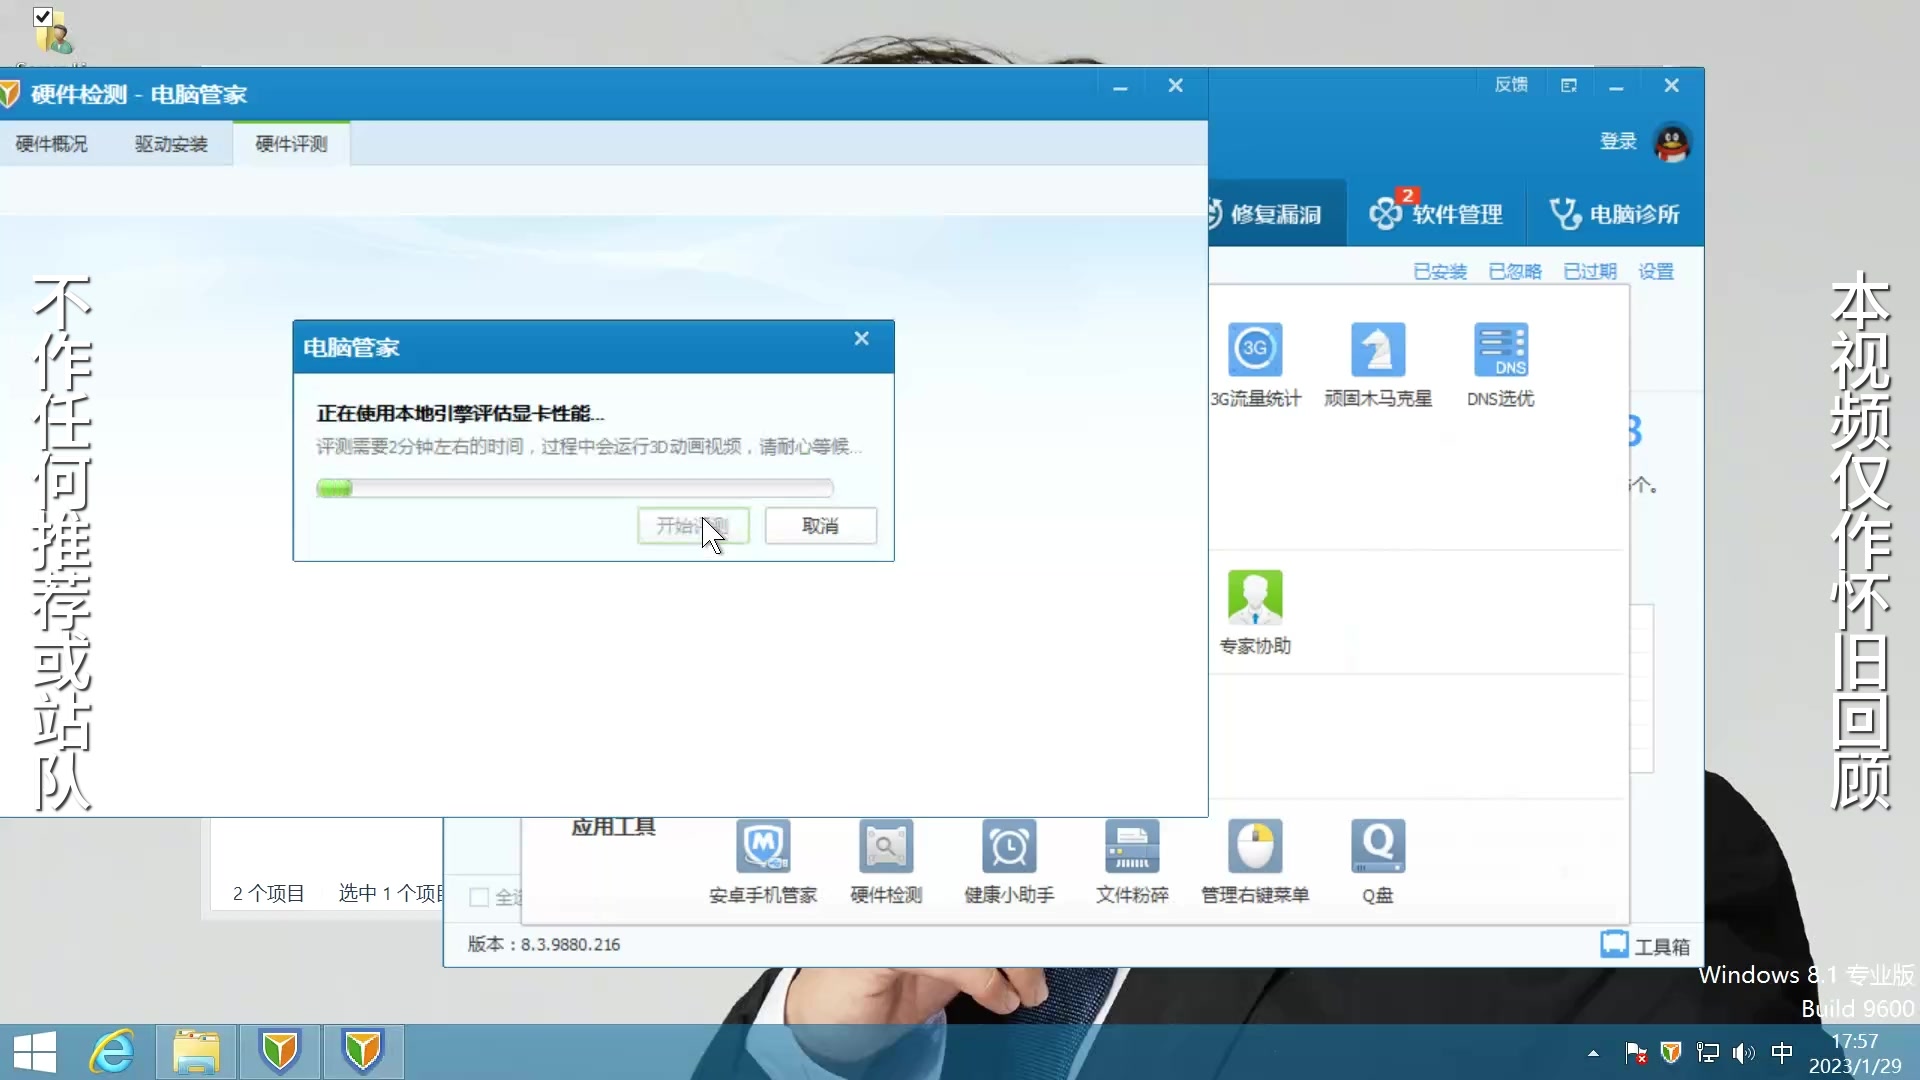The width and height of the screenshot is (1920, 1080).
Task: Open the desktop shortcut icon at top left
Action: (x=53, y=33)
